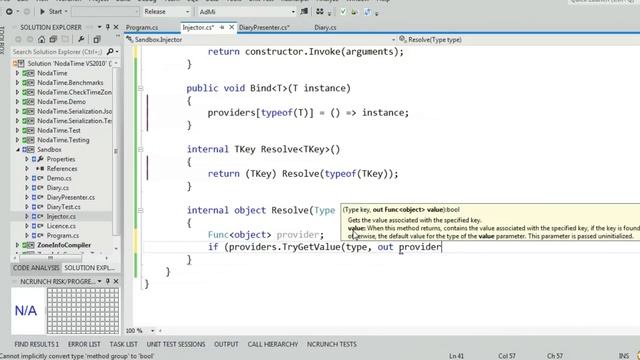The image size is (640, 360).
Task: Collapse the Sandbox project node
Action: point(18,149)
